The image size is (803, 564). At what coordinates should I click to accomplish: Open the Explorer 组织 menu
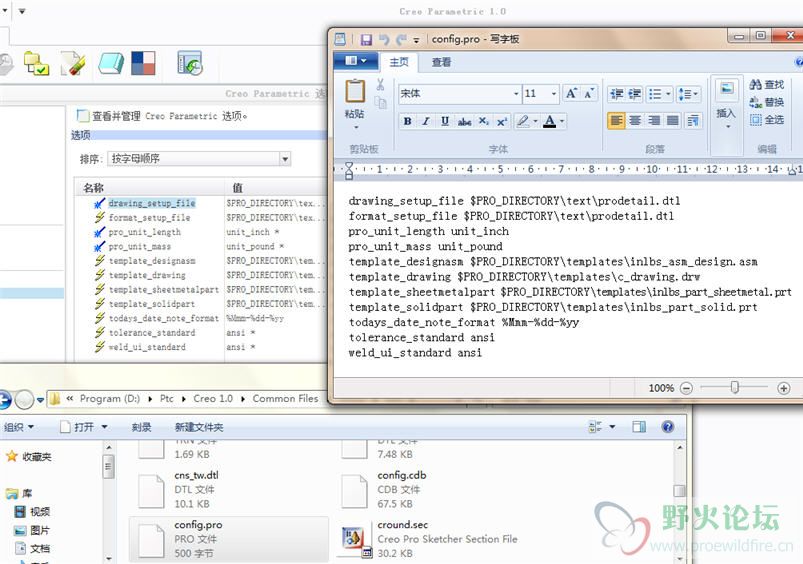(19, 427)
